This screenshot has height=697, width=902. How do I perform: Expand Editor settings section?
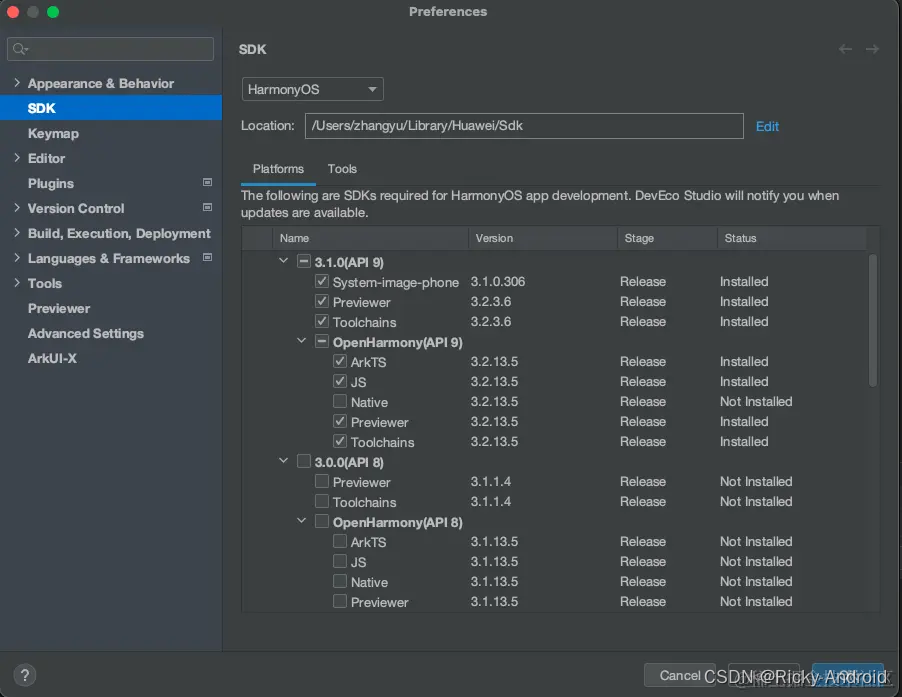17,158
